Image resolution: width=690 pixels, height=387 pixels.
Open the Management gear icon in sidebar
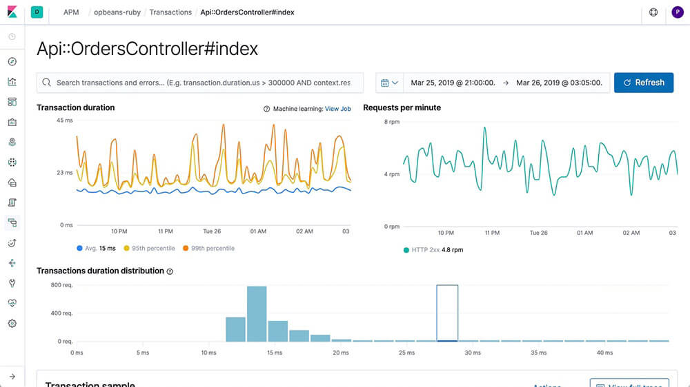[12, 324]
